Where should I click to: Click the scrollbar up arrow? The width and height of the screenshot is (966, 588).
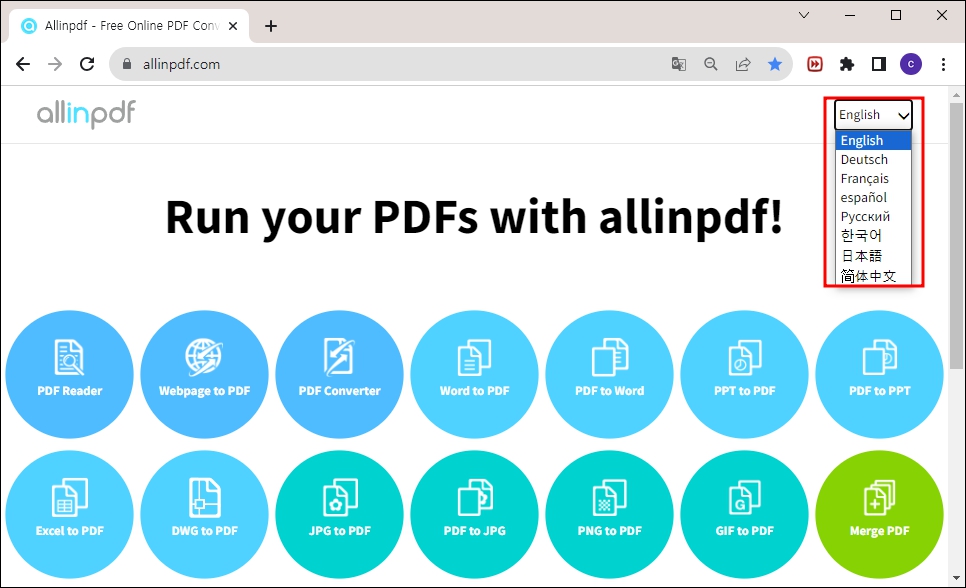[956, 96]
